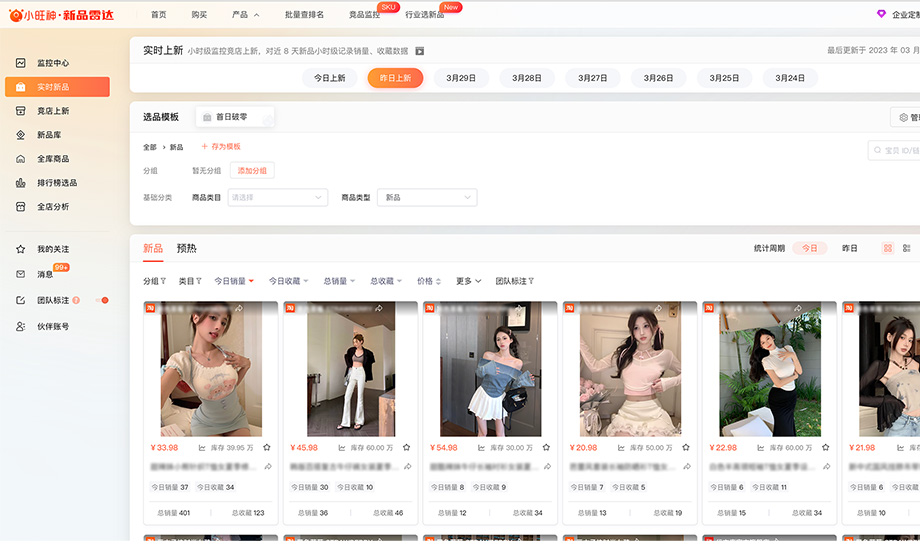
Task: Sort by 价格
Action: 429,281
